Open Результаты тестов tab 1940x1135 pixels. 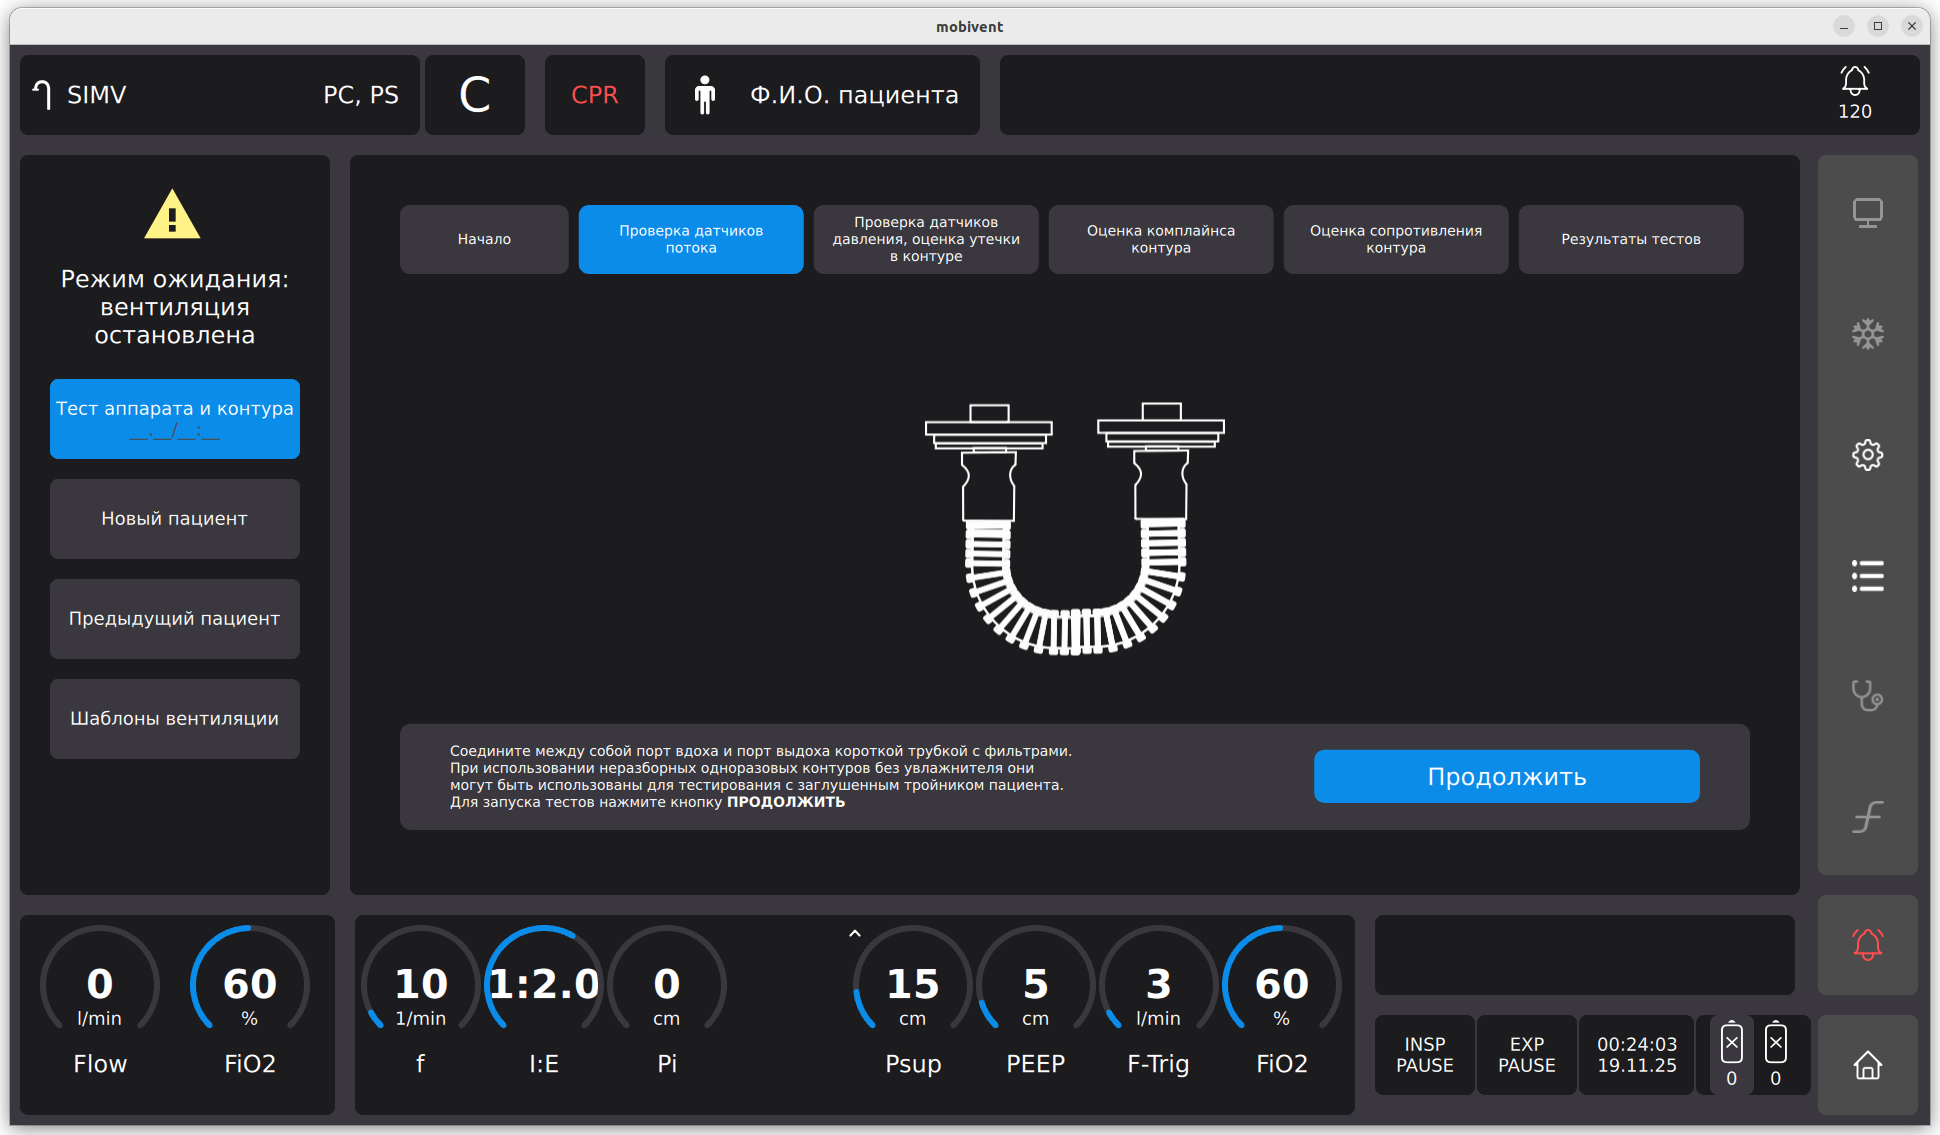[x=1631, y=239]
